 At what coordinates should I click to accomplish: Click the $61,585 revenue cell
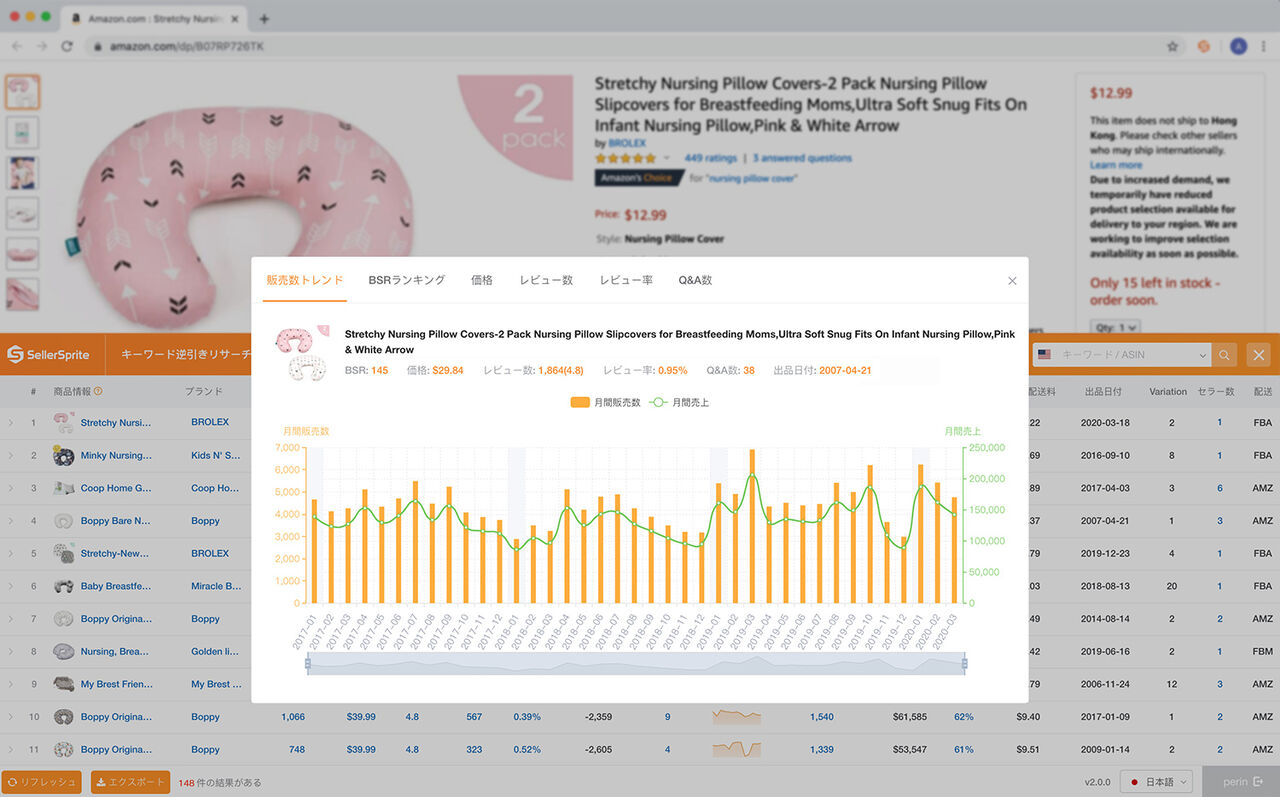[x=910, y=717]
